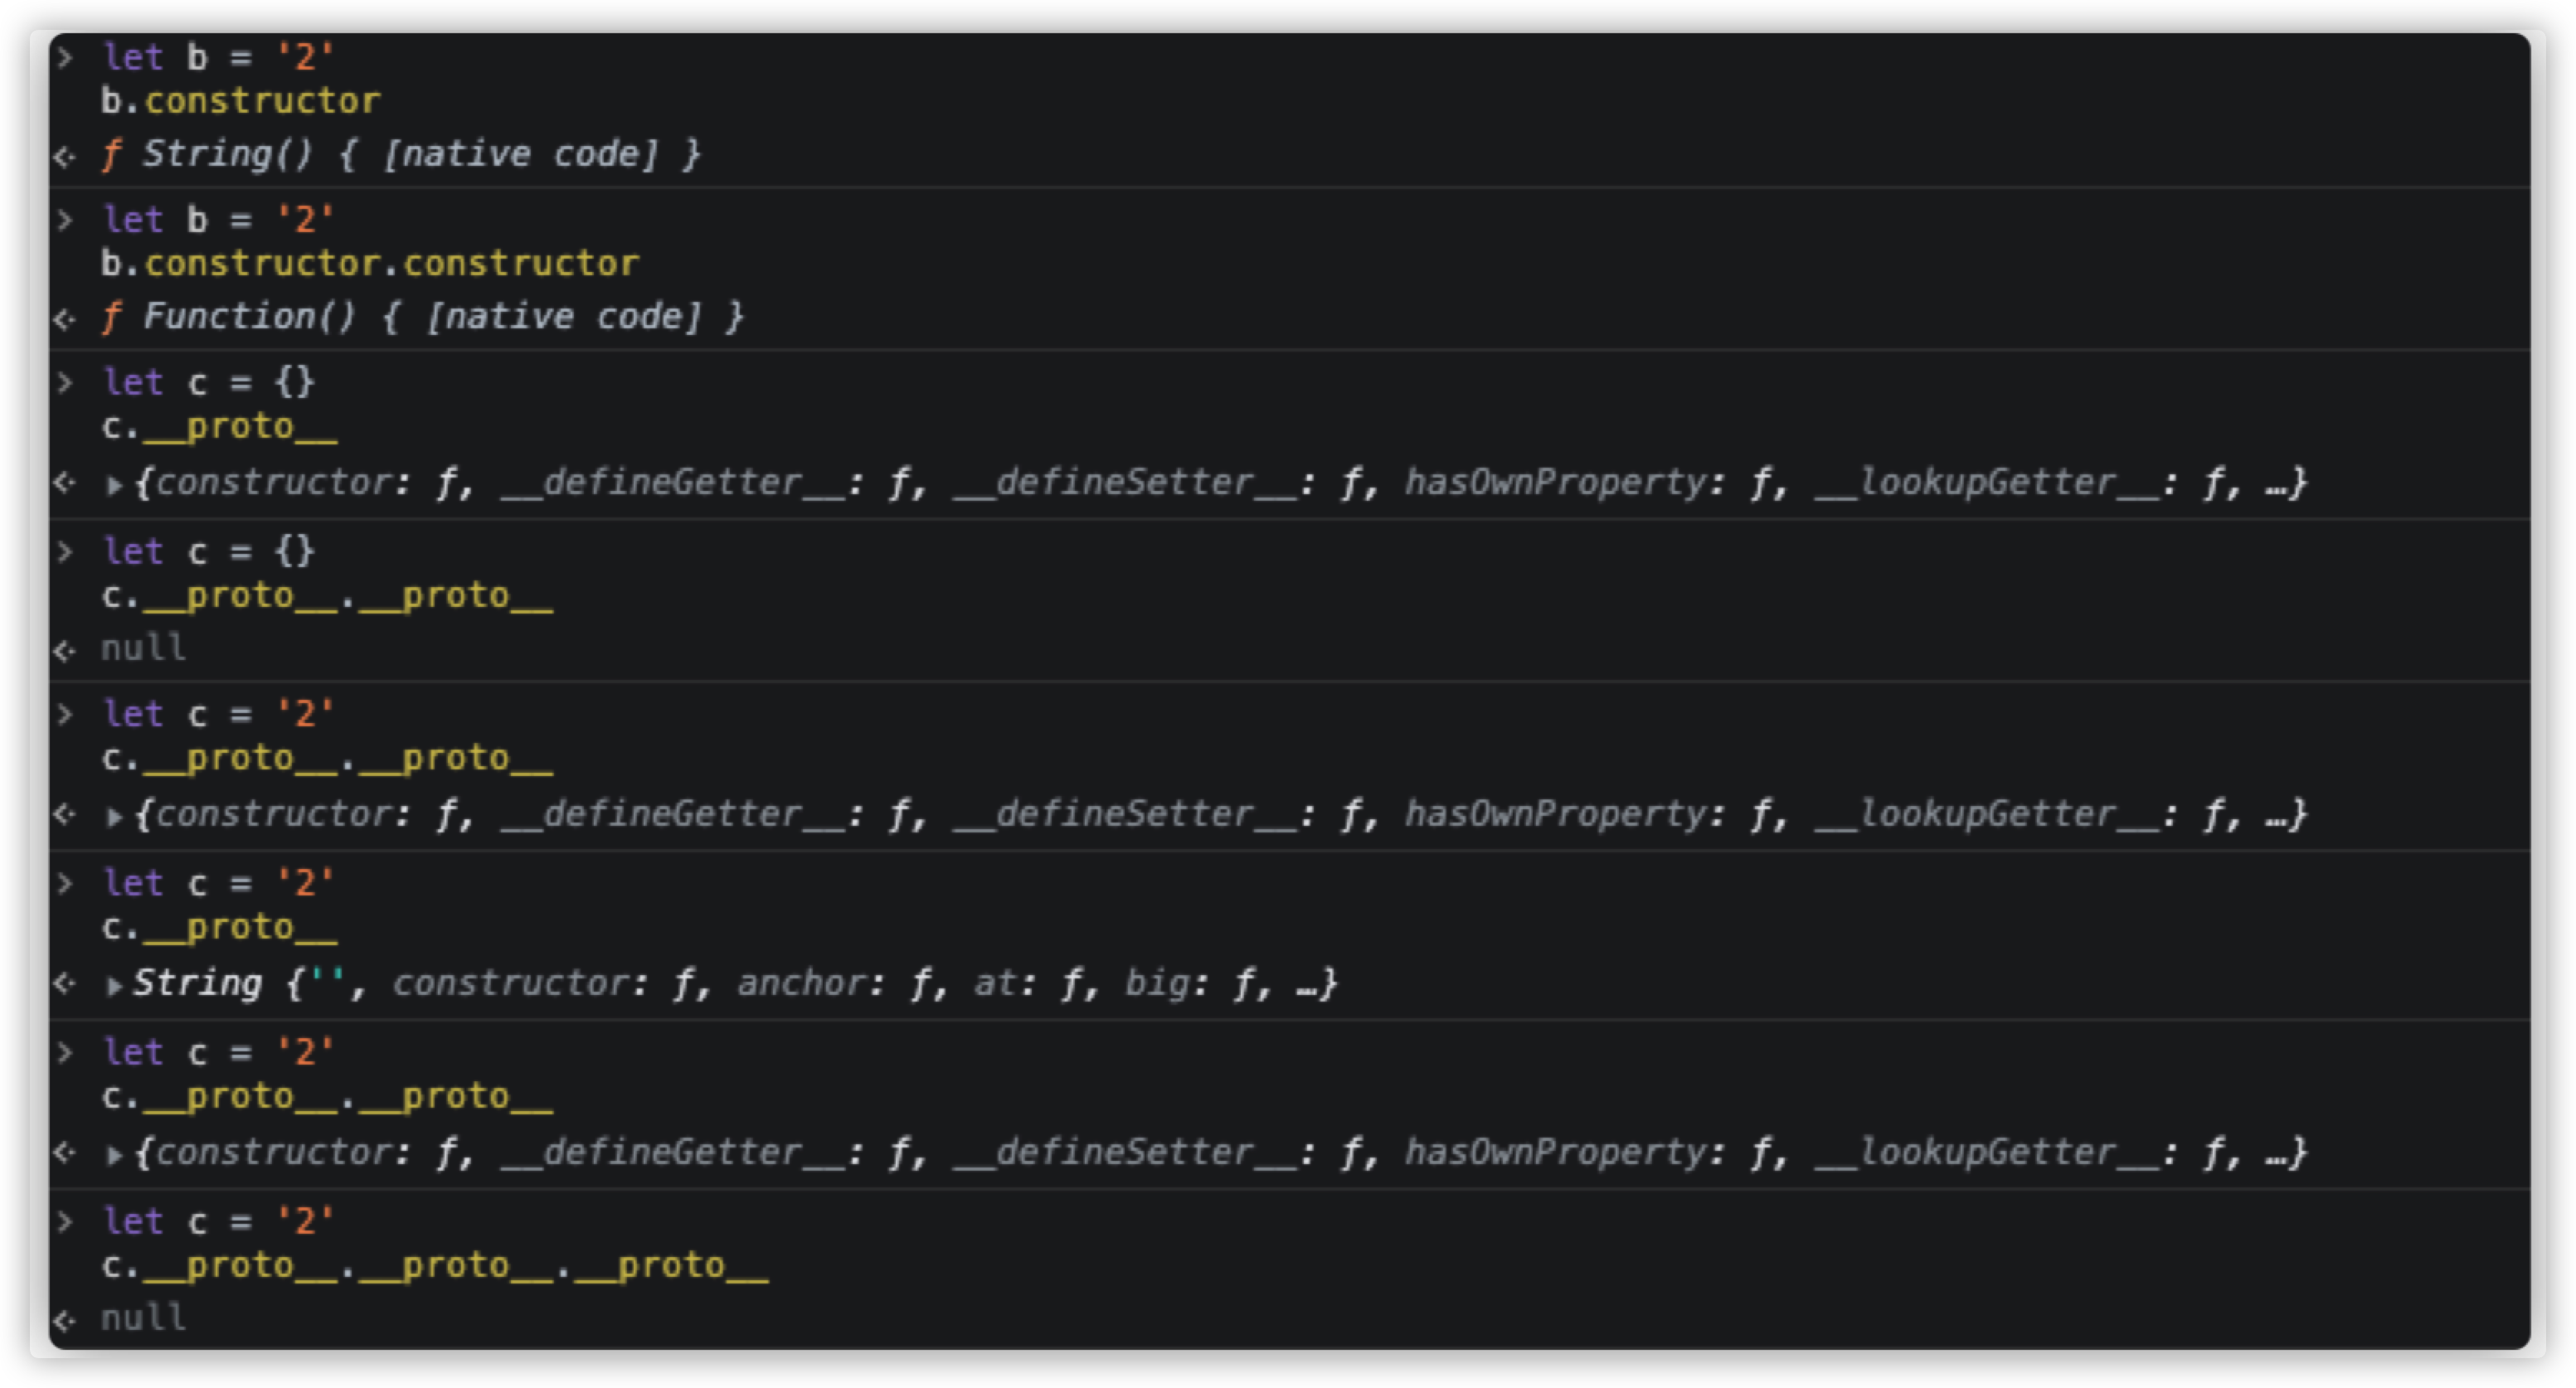Click the input prompt chevron of the topmost entry
The height and width of the screenshot is (1388, 2576).
[65, 57]
